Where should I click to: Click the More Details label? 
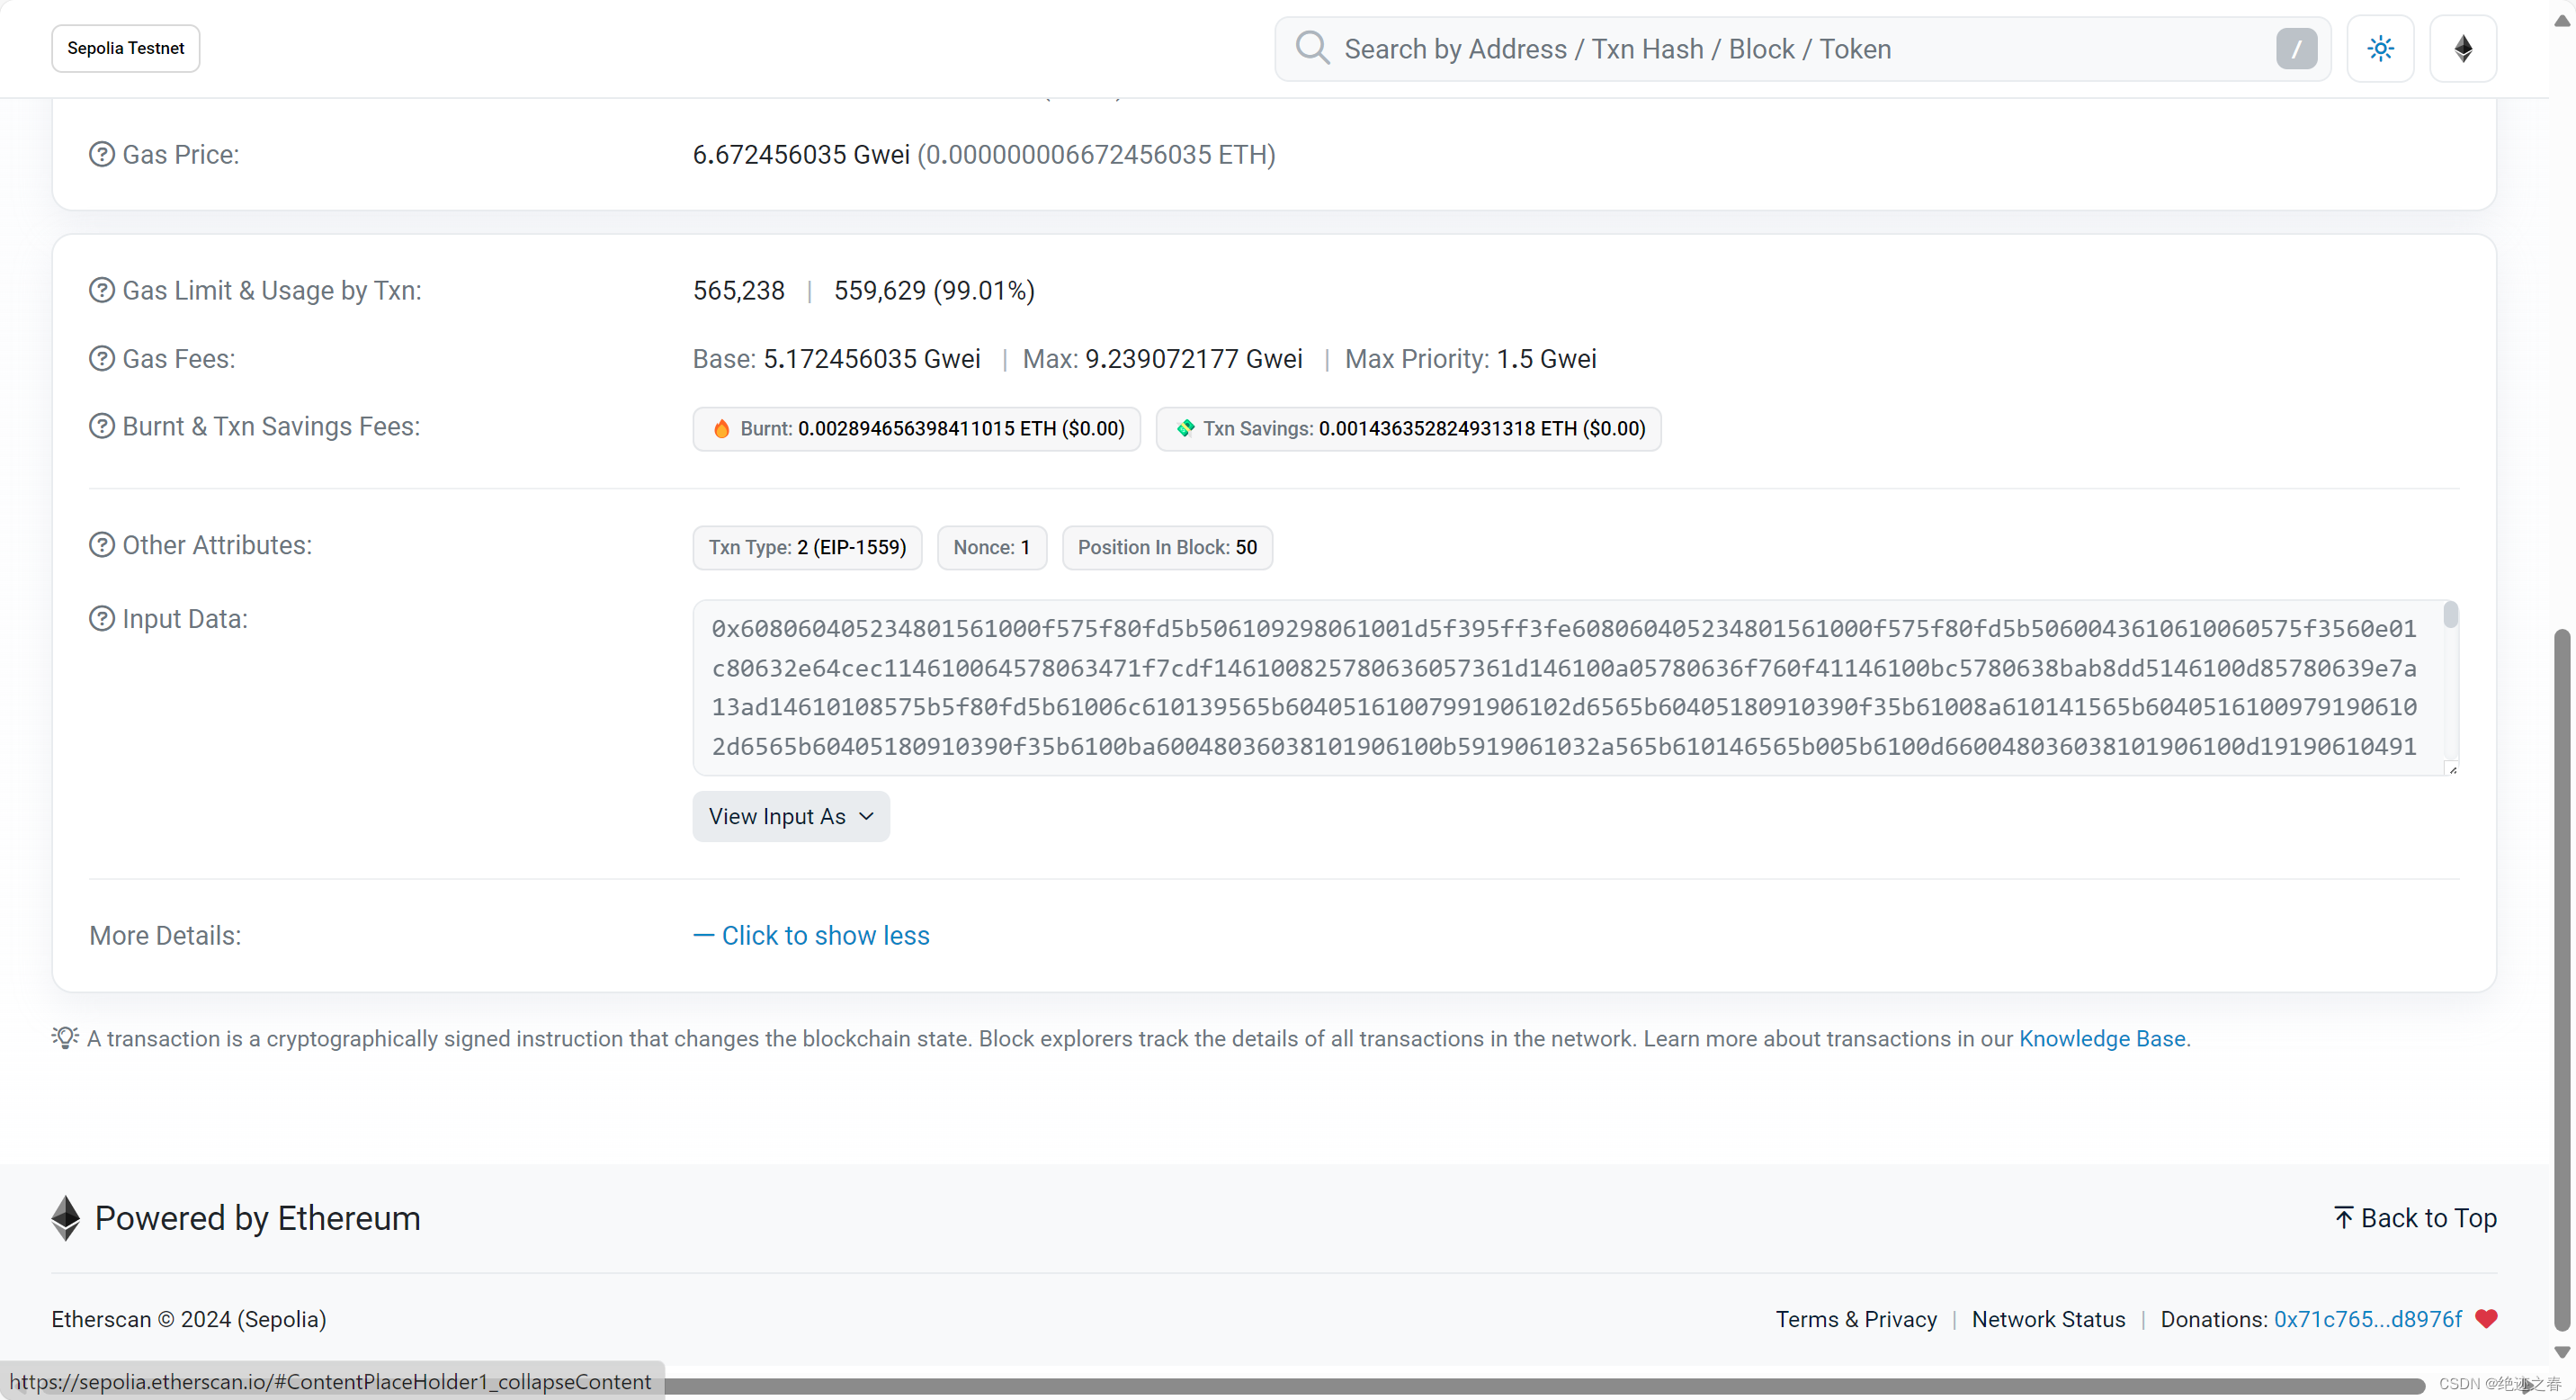pyautogui.click(x=165, y=935)
